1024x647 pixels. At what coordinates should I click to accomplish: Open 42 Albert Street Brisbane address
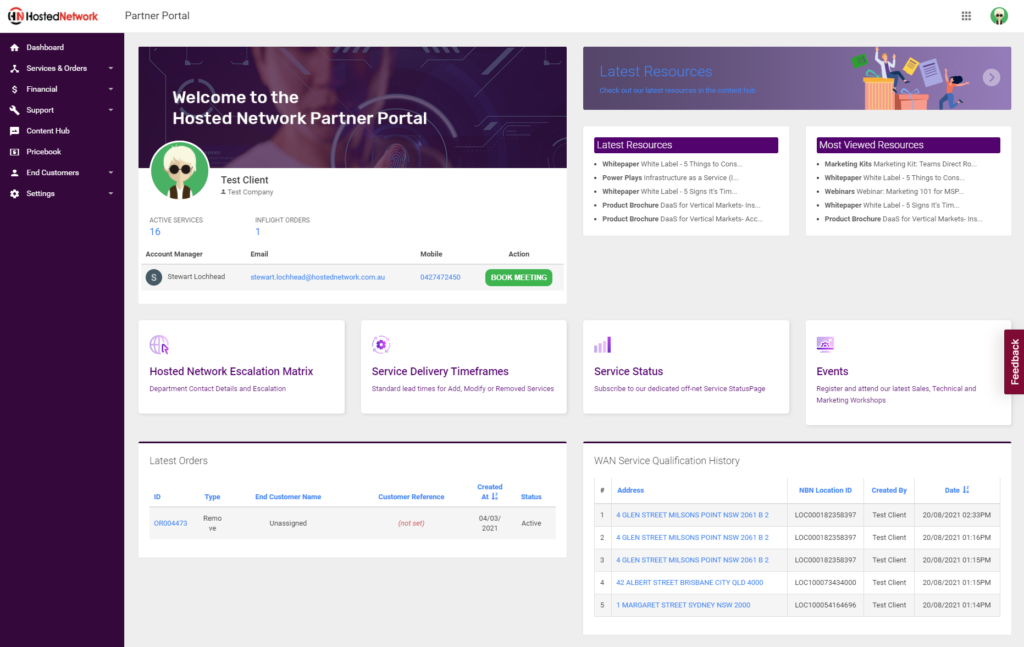690,582
